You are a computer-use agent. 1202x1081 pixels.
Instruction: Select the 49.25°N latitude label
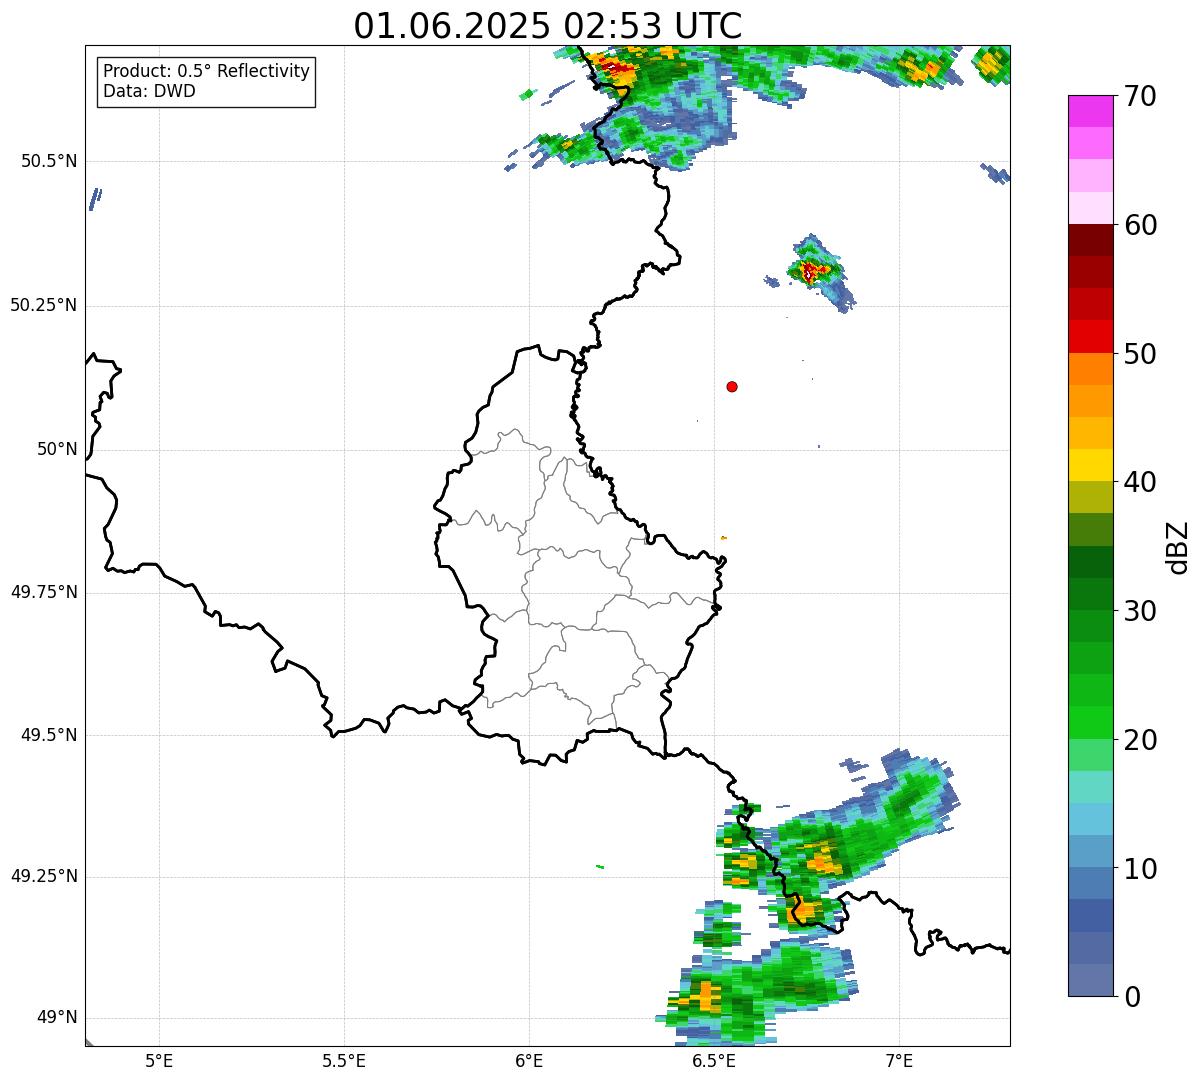coord(44,876)
